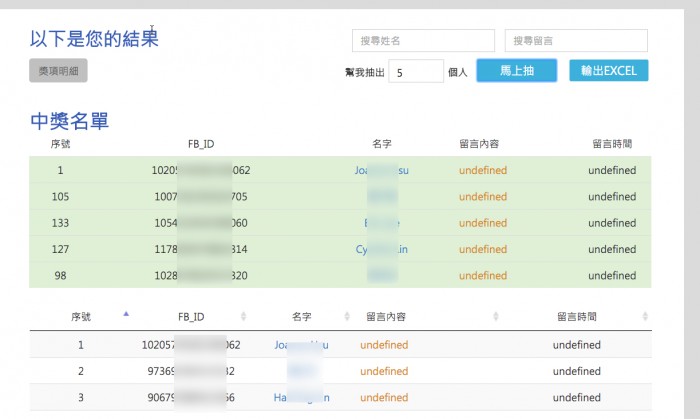Click sort arrows beside lower FB_ID header

[x=244, y=317]
